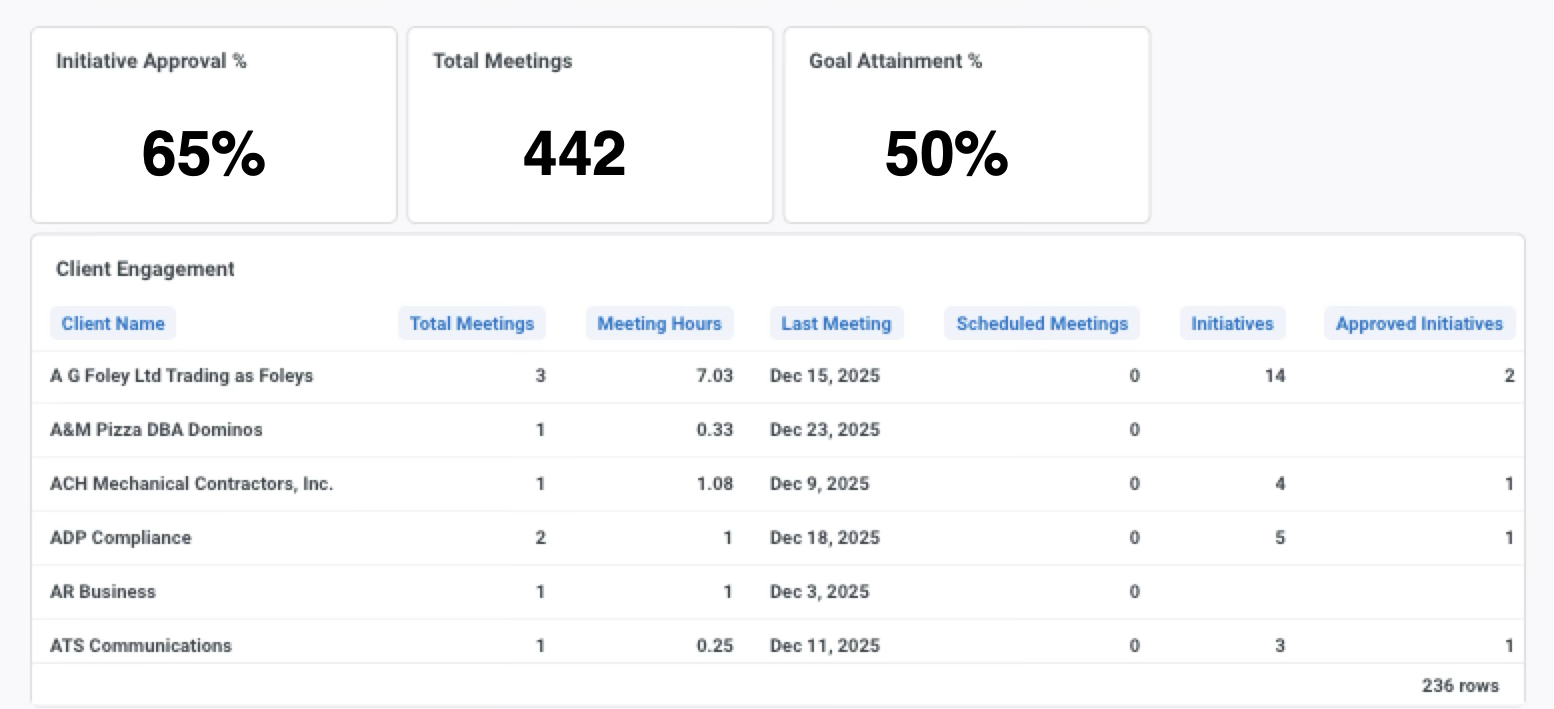Image resolution: width=1554 pixels, height=709 pixels.
Task: Select the Total Meetings KPI card
Action: point(590,125)
